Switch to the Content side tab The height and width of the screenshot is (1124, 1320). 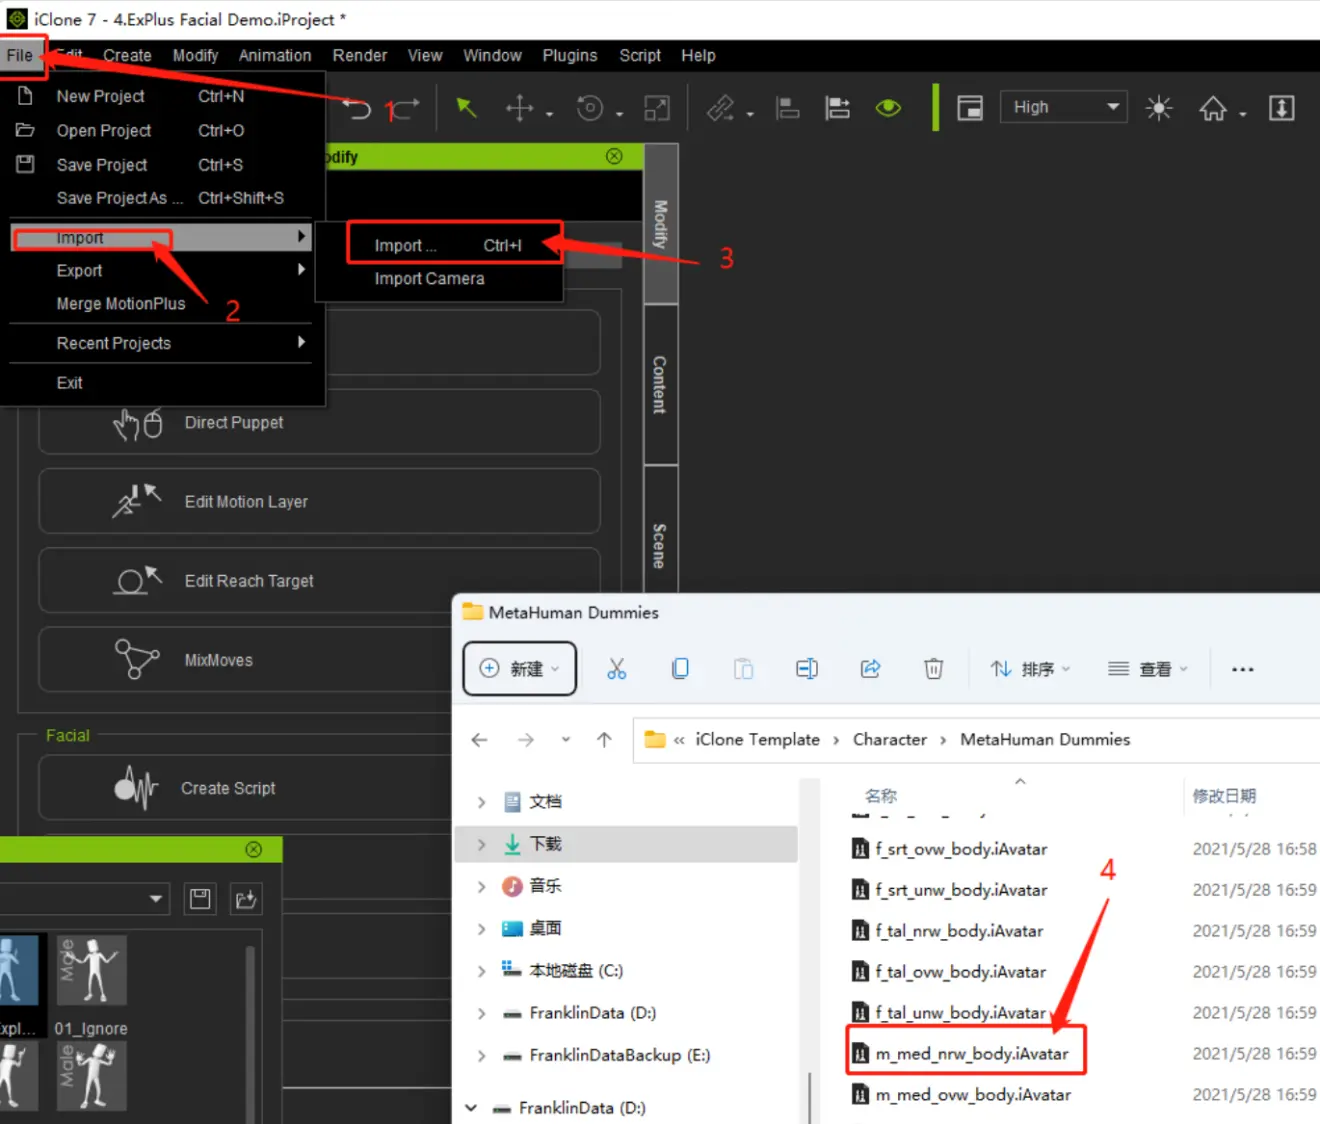(x=661, y=385)
